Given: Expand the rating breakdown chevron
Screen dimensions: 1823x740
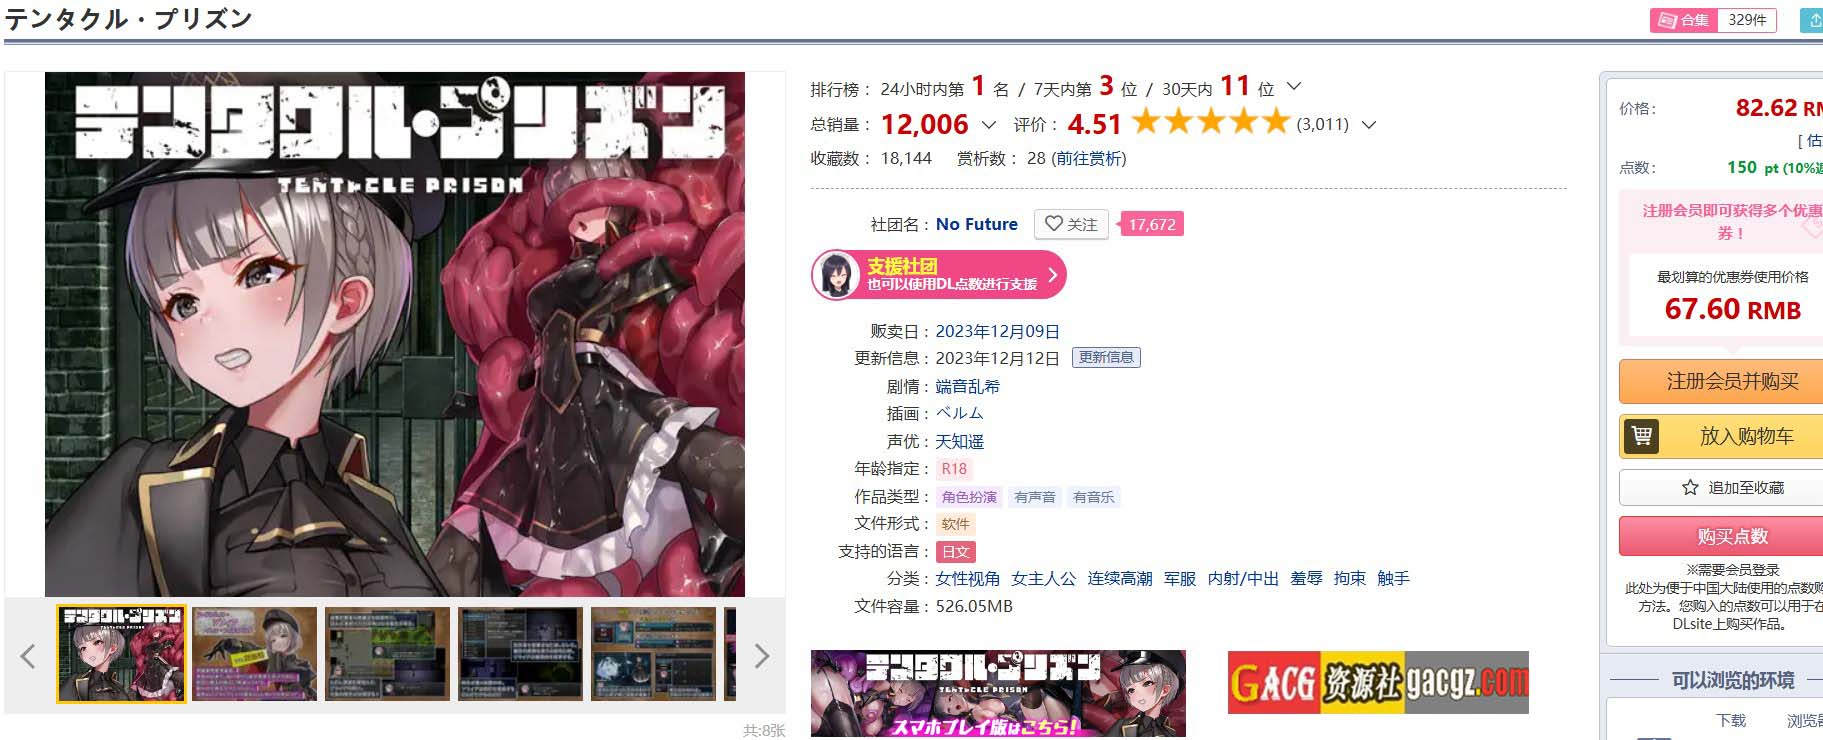Looking at the screenshot, I should (1369, 125).
